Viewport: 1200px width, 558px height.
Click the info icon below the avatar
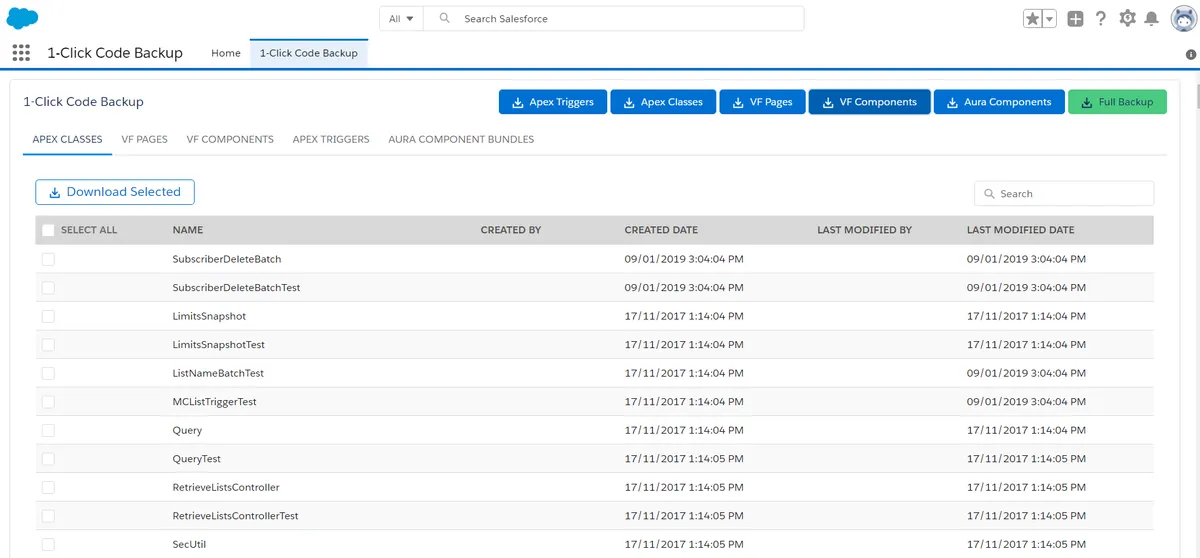tap(1191, 55)
